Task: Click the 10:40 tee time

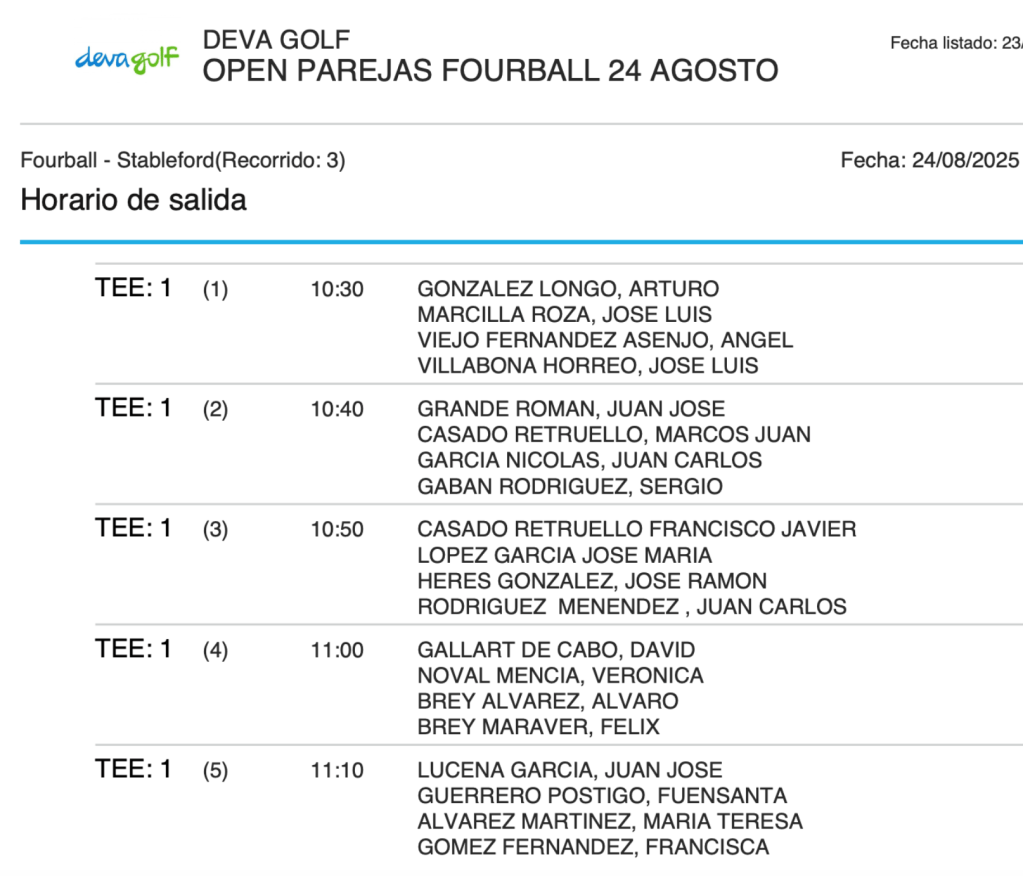Action: click(x=337, y=410)
